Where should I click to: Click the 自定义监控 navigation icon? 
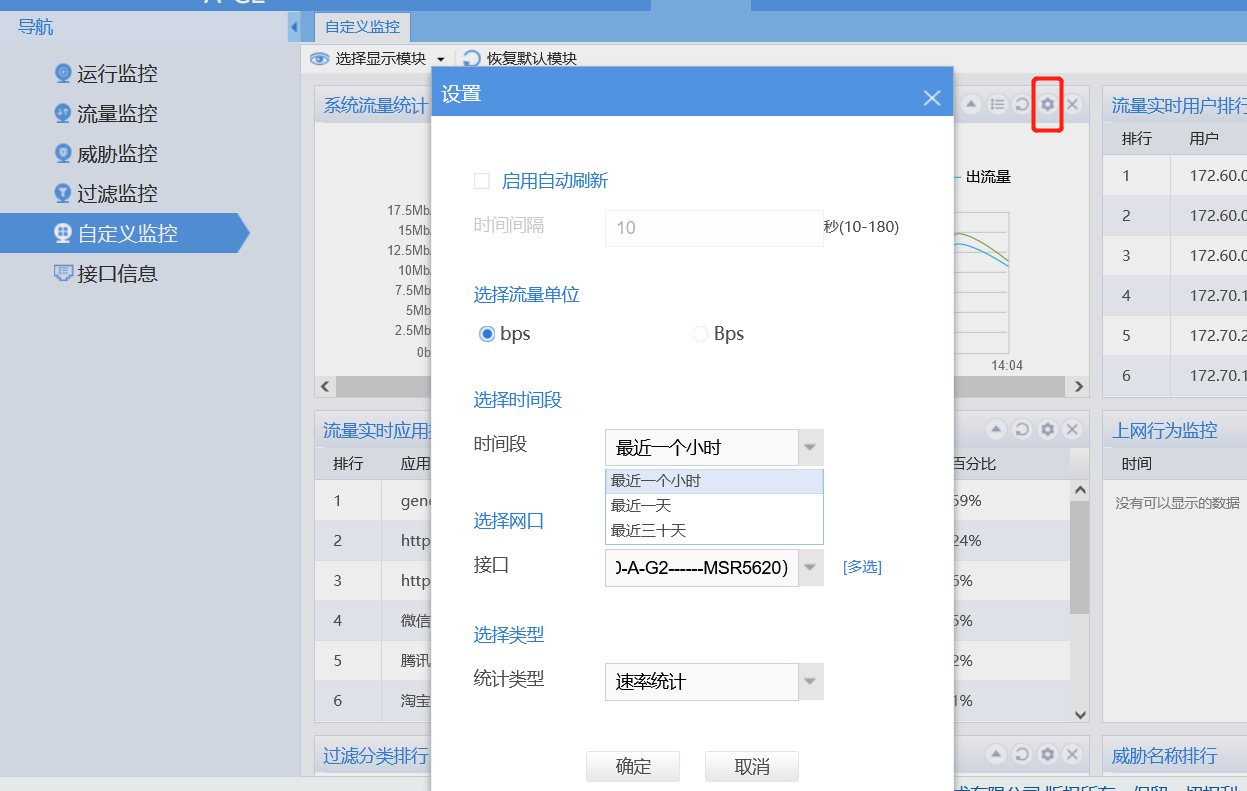pos(63,233)
